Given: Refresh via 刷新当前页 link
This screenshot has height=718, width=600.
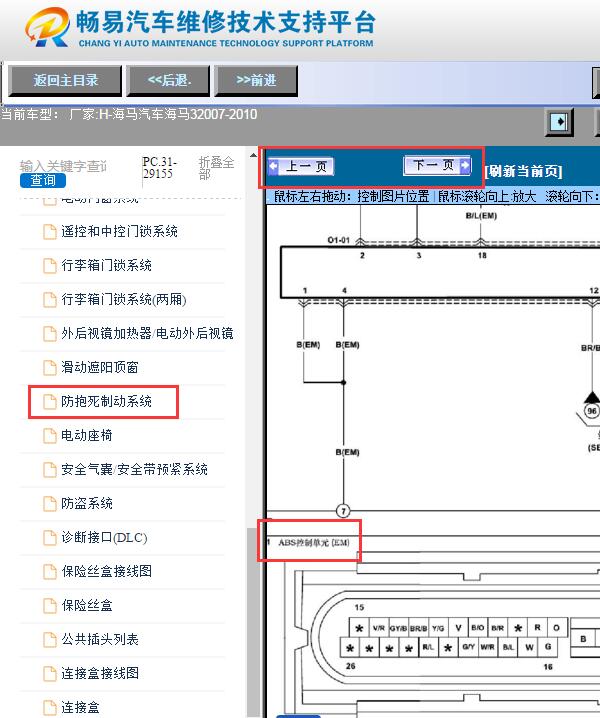Looking at the screenshot, I should [x=524, y=171].
